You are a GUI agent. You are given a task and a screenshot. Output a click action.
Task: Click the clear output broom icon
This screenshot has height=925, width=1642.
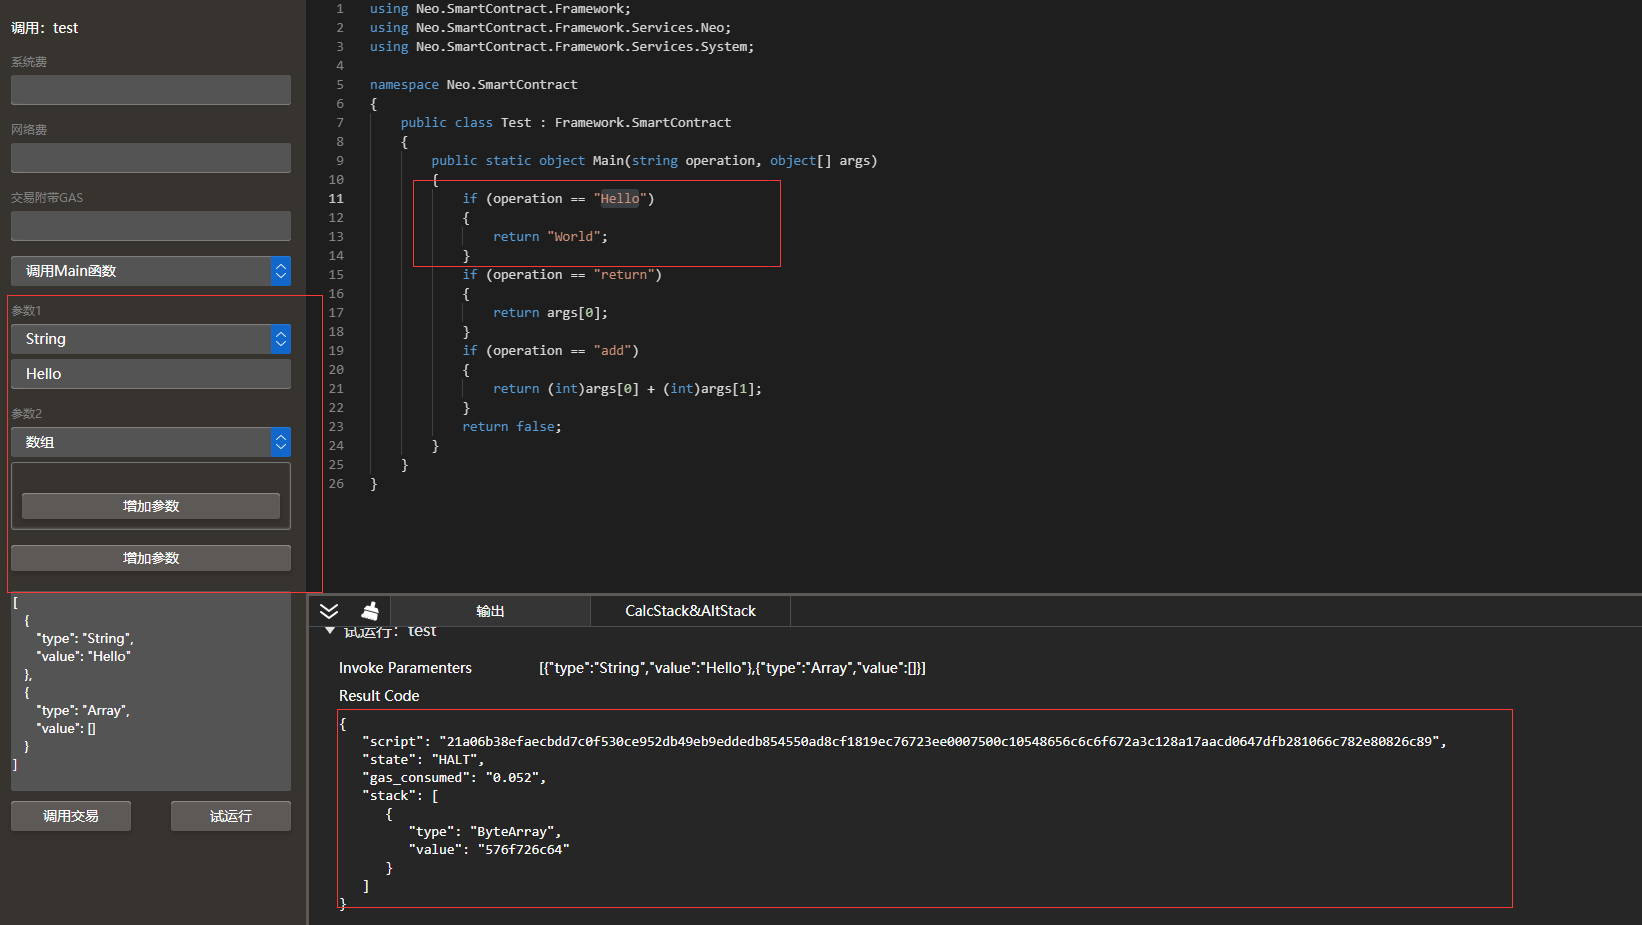(x=370, y=611)
